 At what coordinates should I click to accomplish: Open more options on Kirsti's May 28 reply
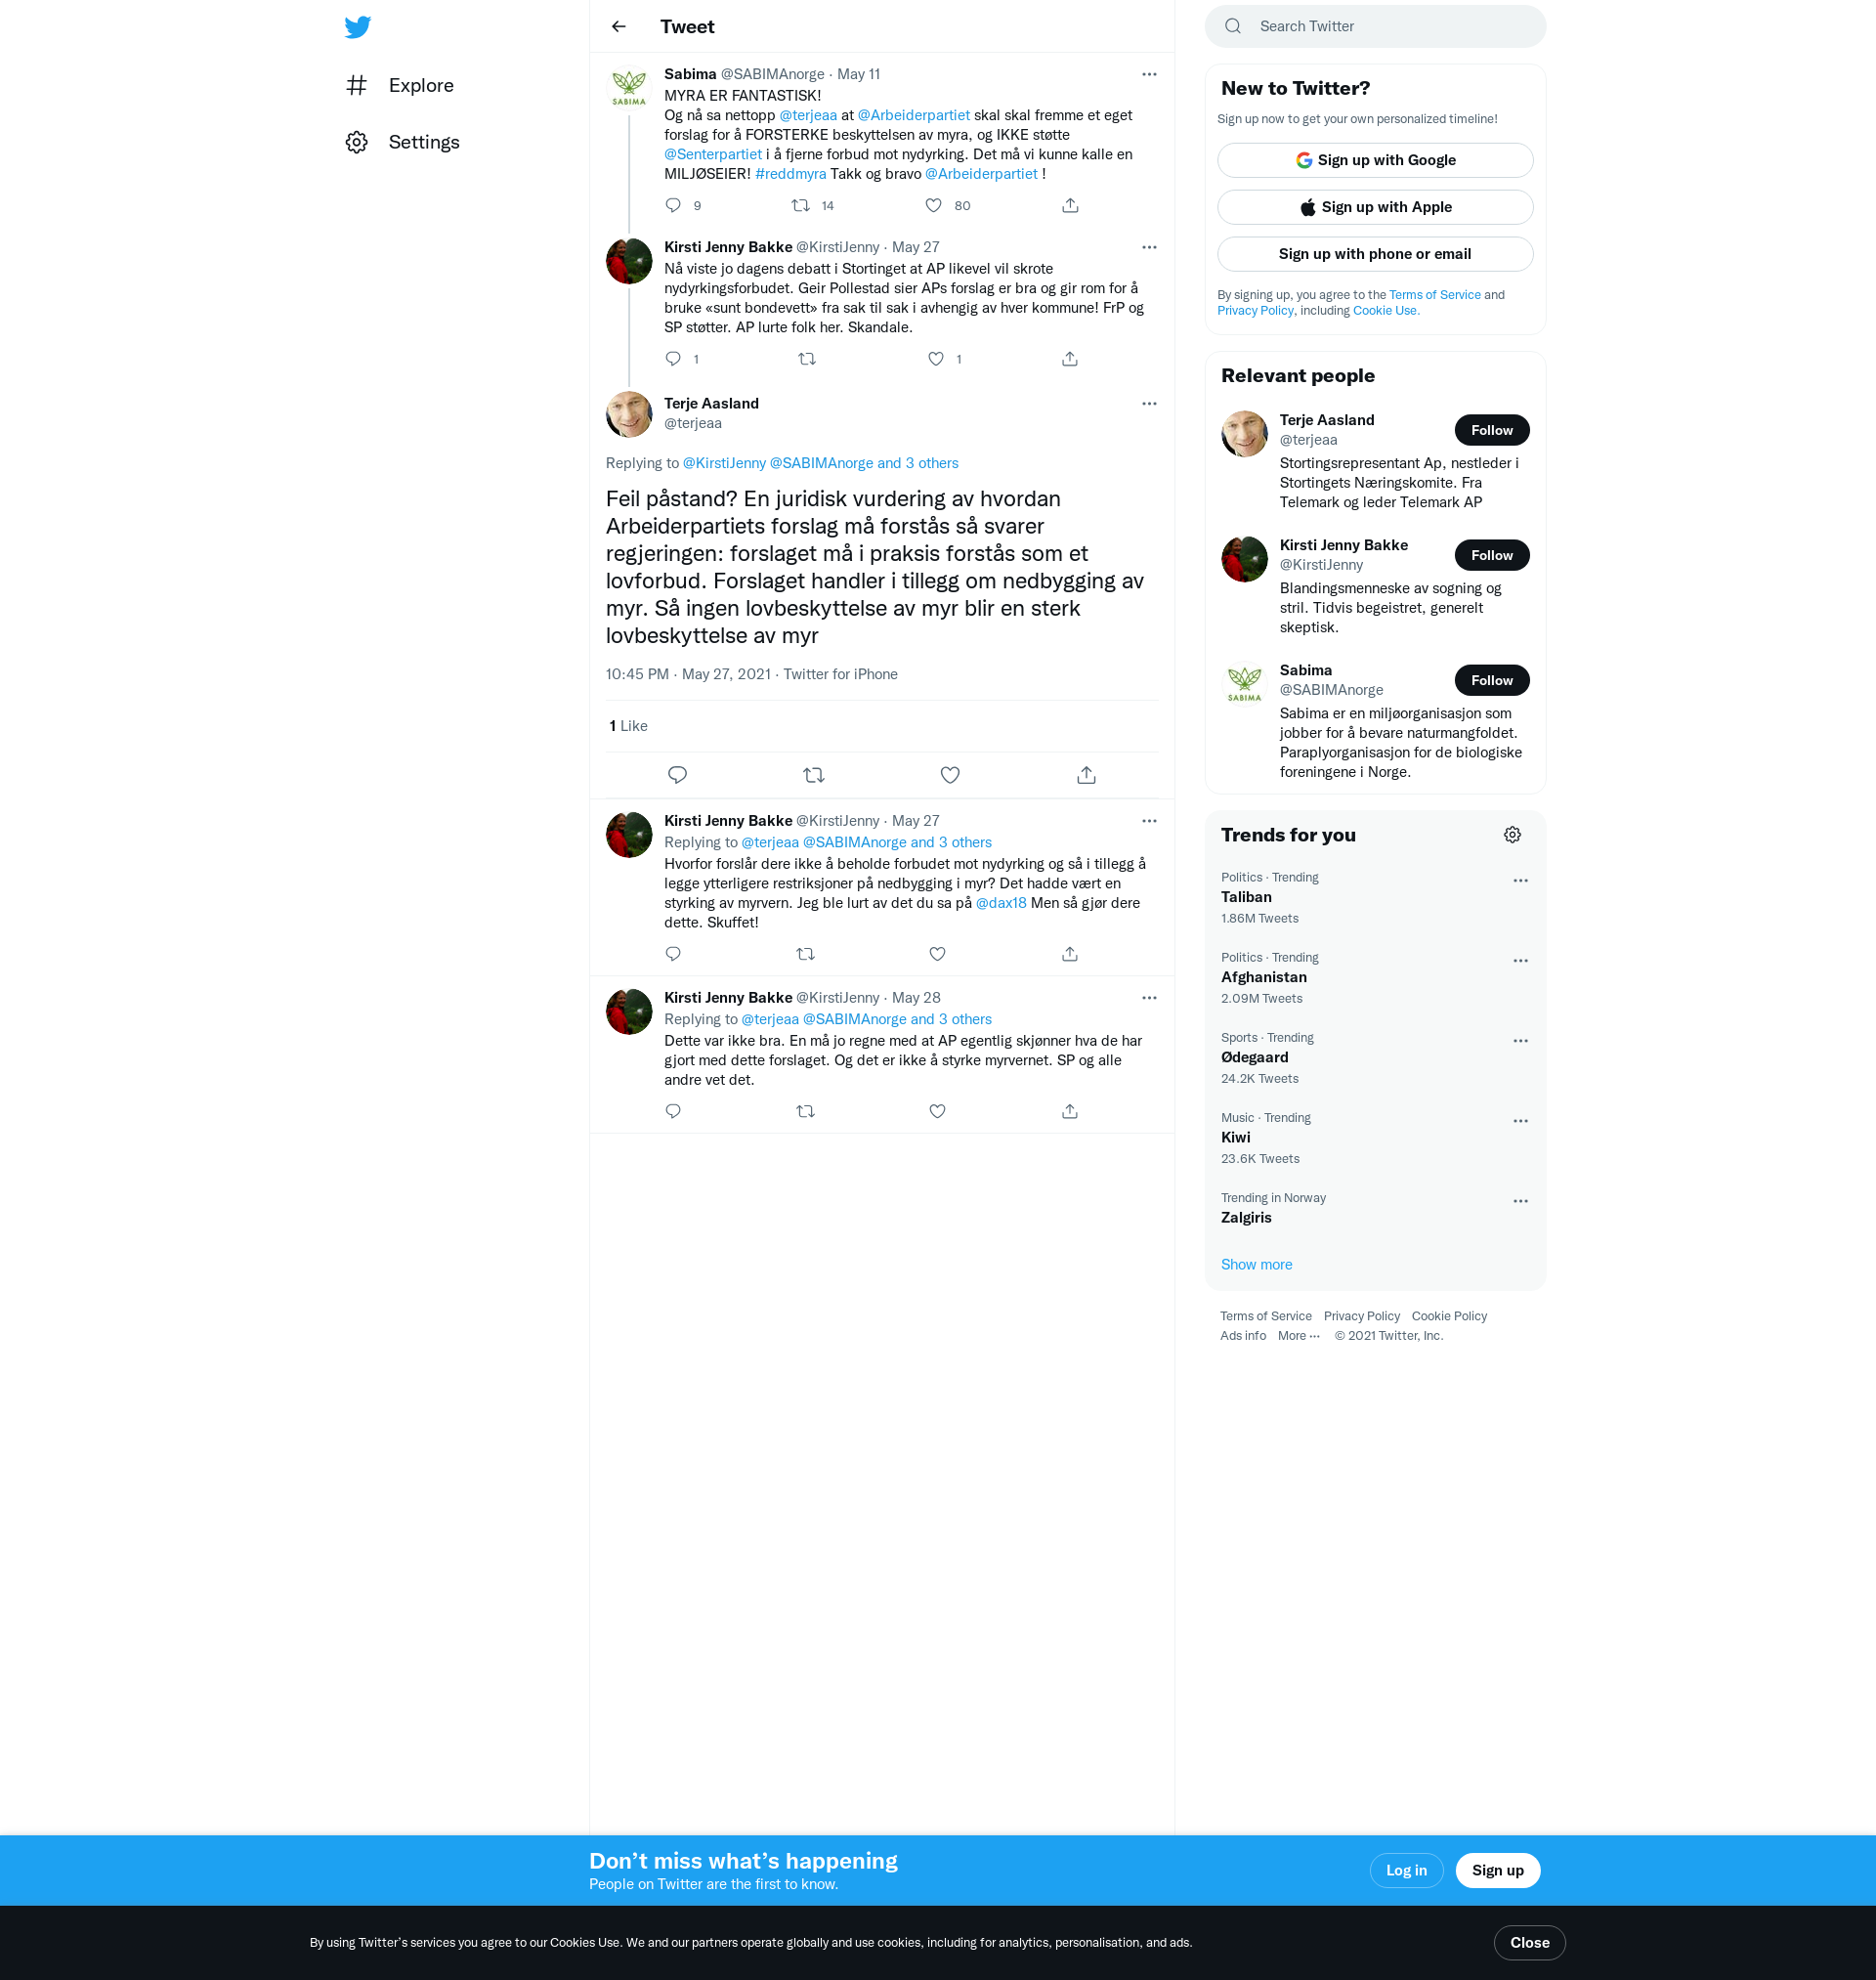1149,998
